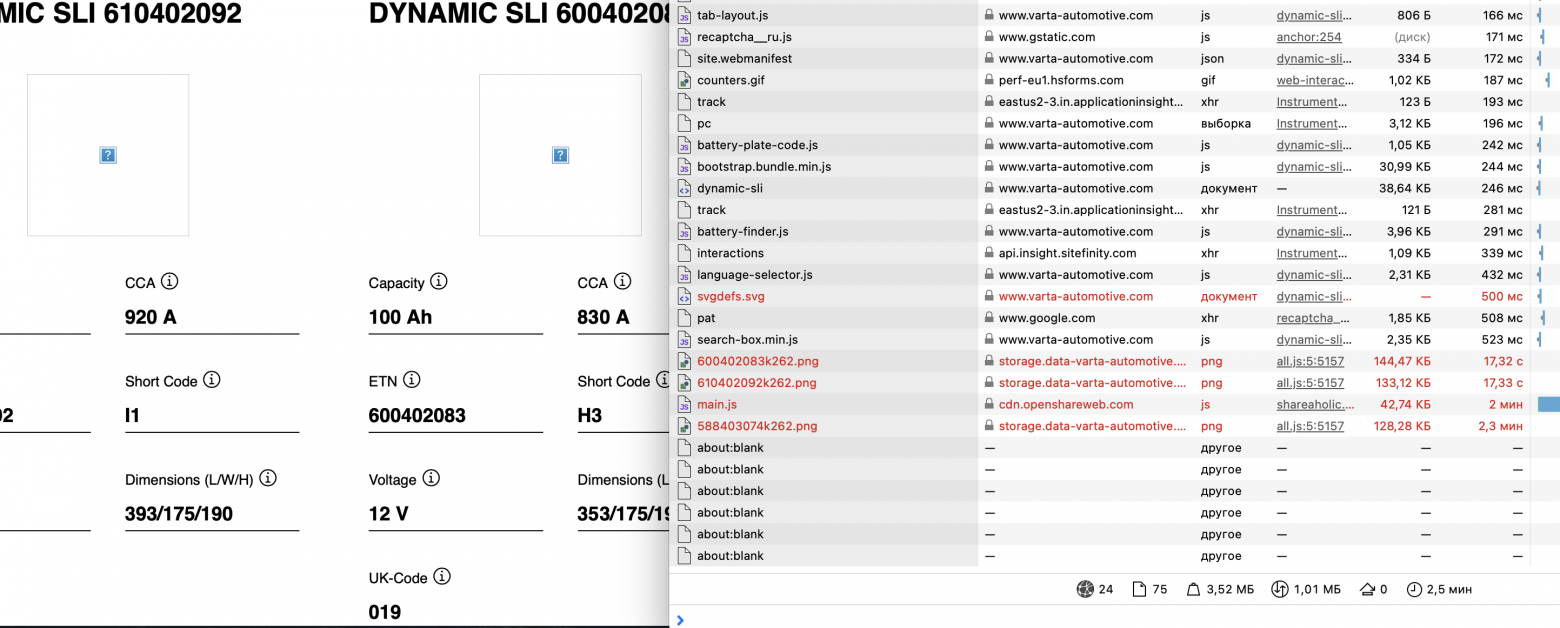Click UK-Code value 019
This screenshot has height=628, width=1560.
385,612
